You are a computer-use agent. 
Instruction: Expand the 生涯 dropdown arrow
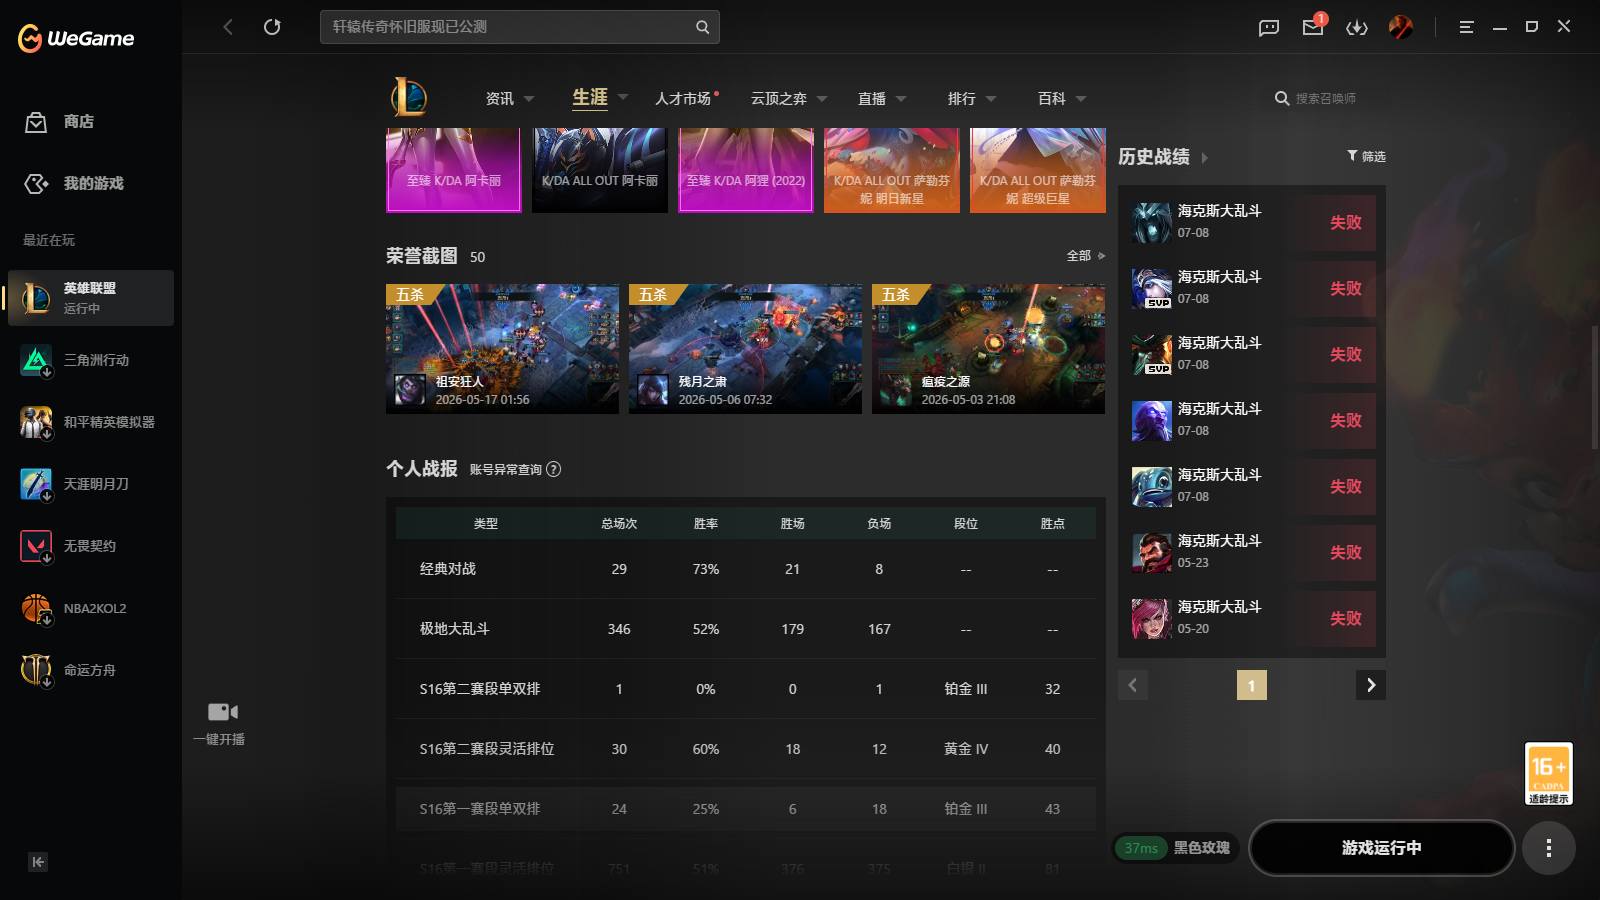tap(623, 97)
